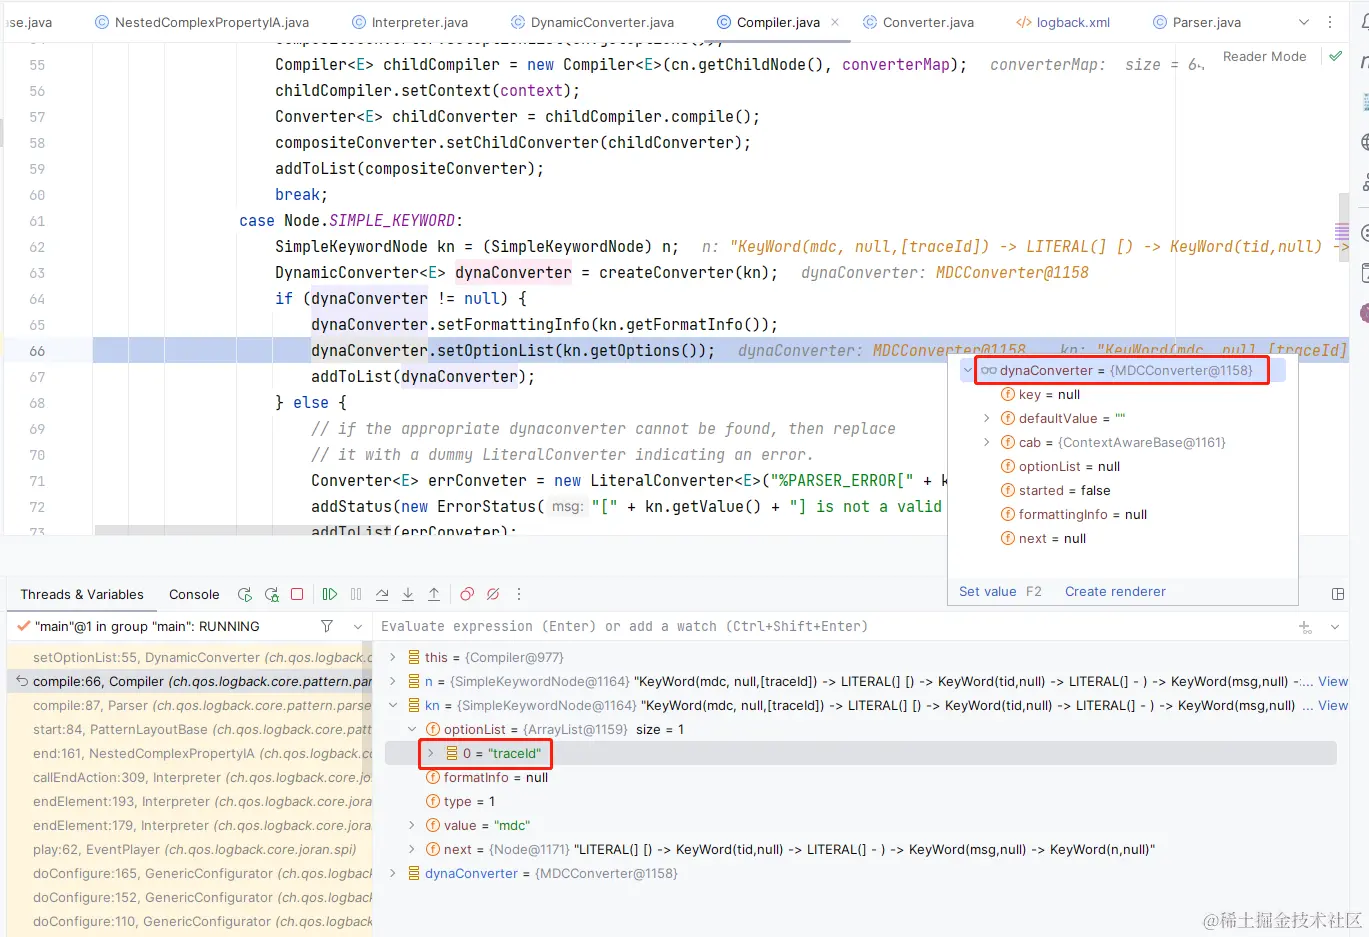This screenshot has width=1369, height=937.
Task: Expand the 'this' Compiler variable
Action: click(x=393, y=657)
